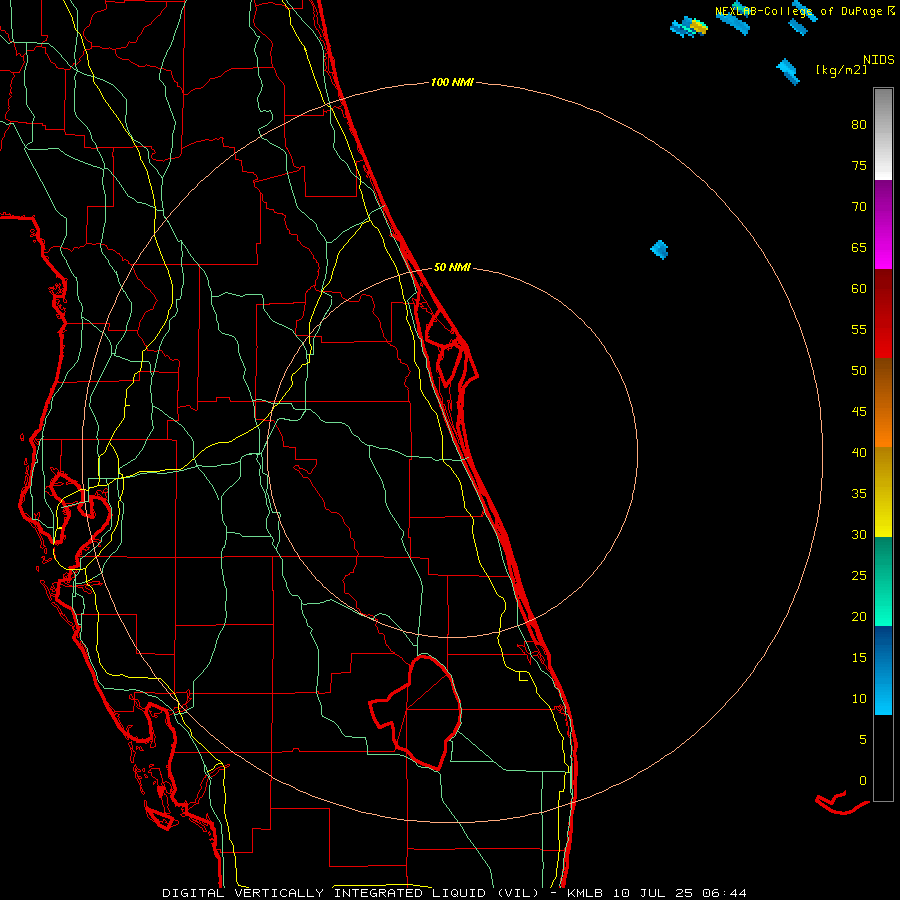Click the 40 value on the color scale
900x900 pixels.
click(859, 453)
